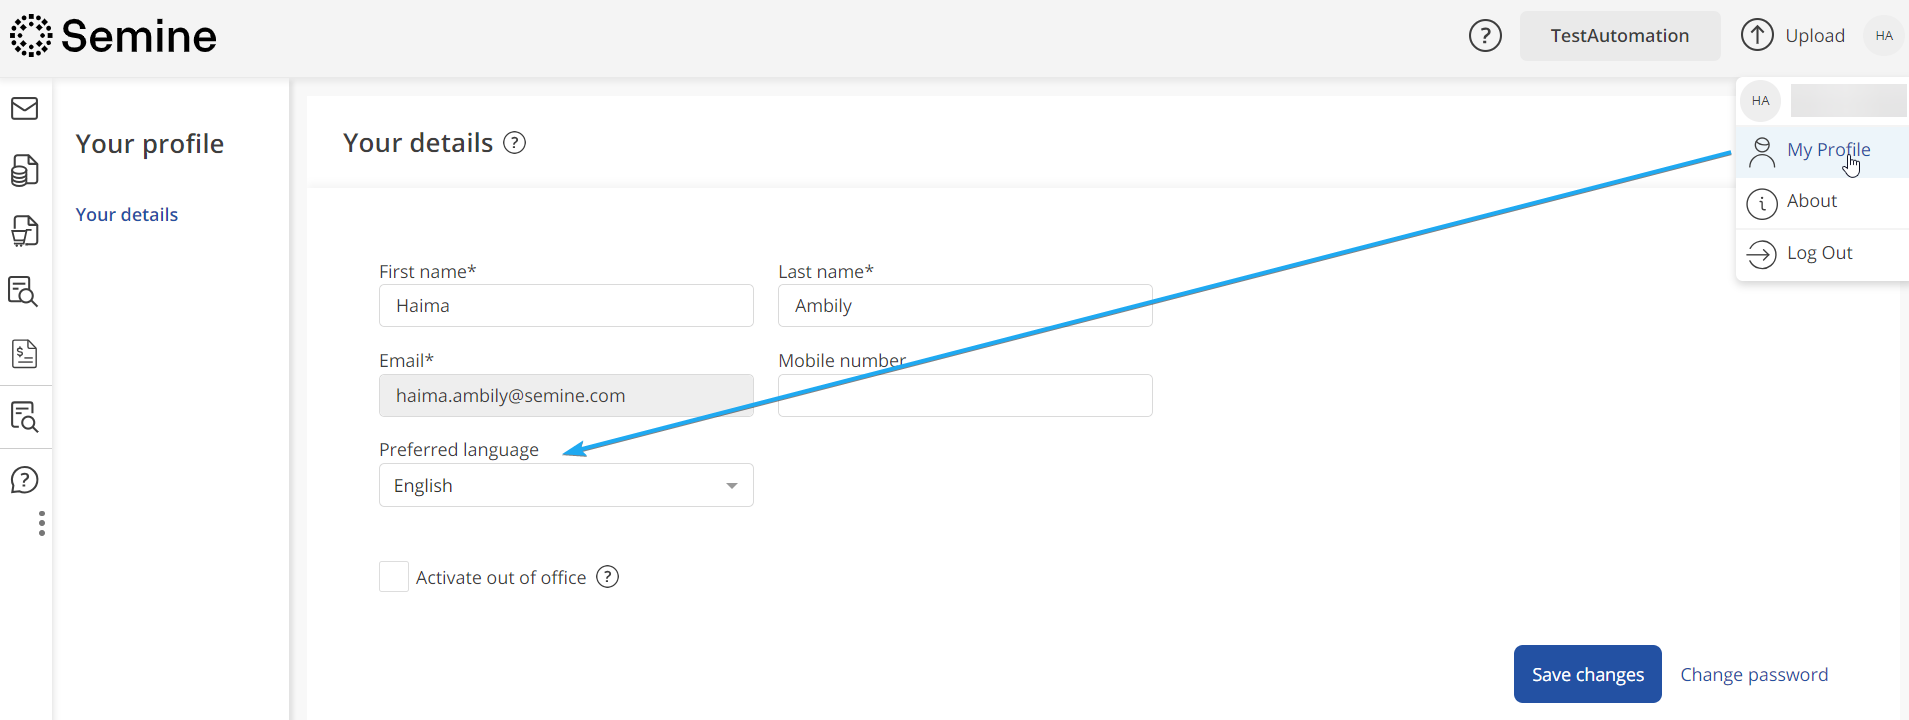
Task: Click the Mobile number input field
Action: 964,396
